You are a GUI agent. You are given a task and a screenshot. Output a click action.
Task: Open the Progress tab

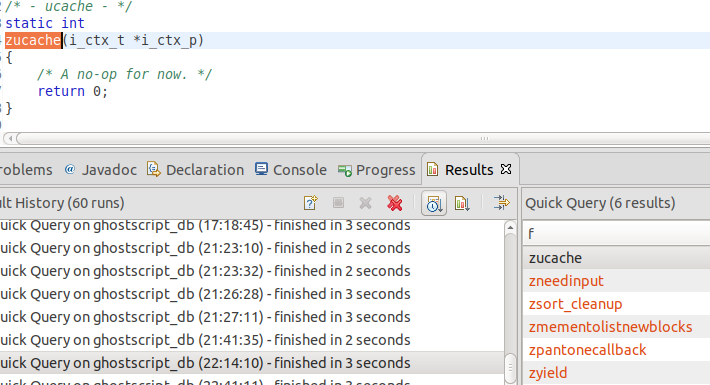pyautogui.click(x=385, y=170)
